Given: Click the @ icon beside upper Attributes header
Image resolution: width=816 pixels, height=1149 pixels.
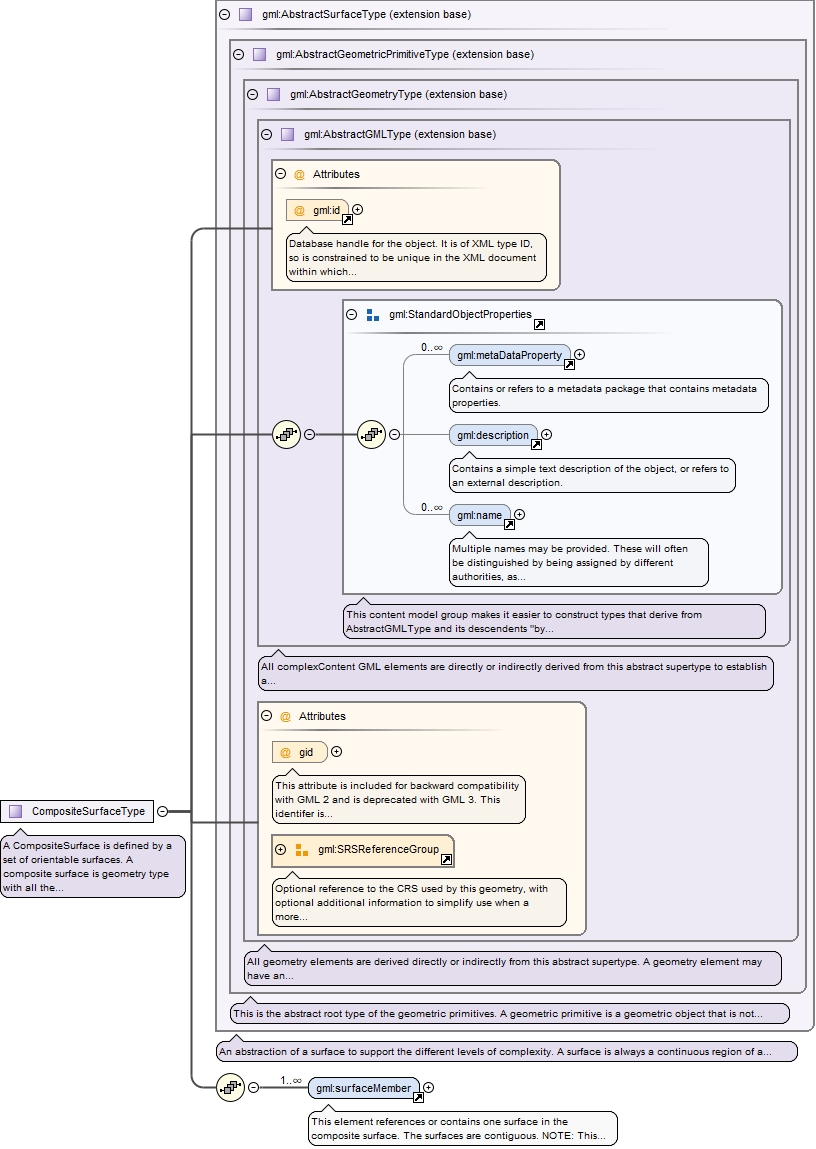Looking at the screenshot, I should 299,174.
